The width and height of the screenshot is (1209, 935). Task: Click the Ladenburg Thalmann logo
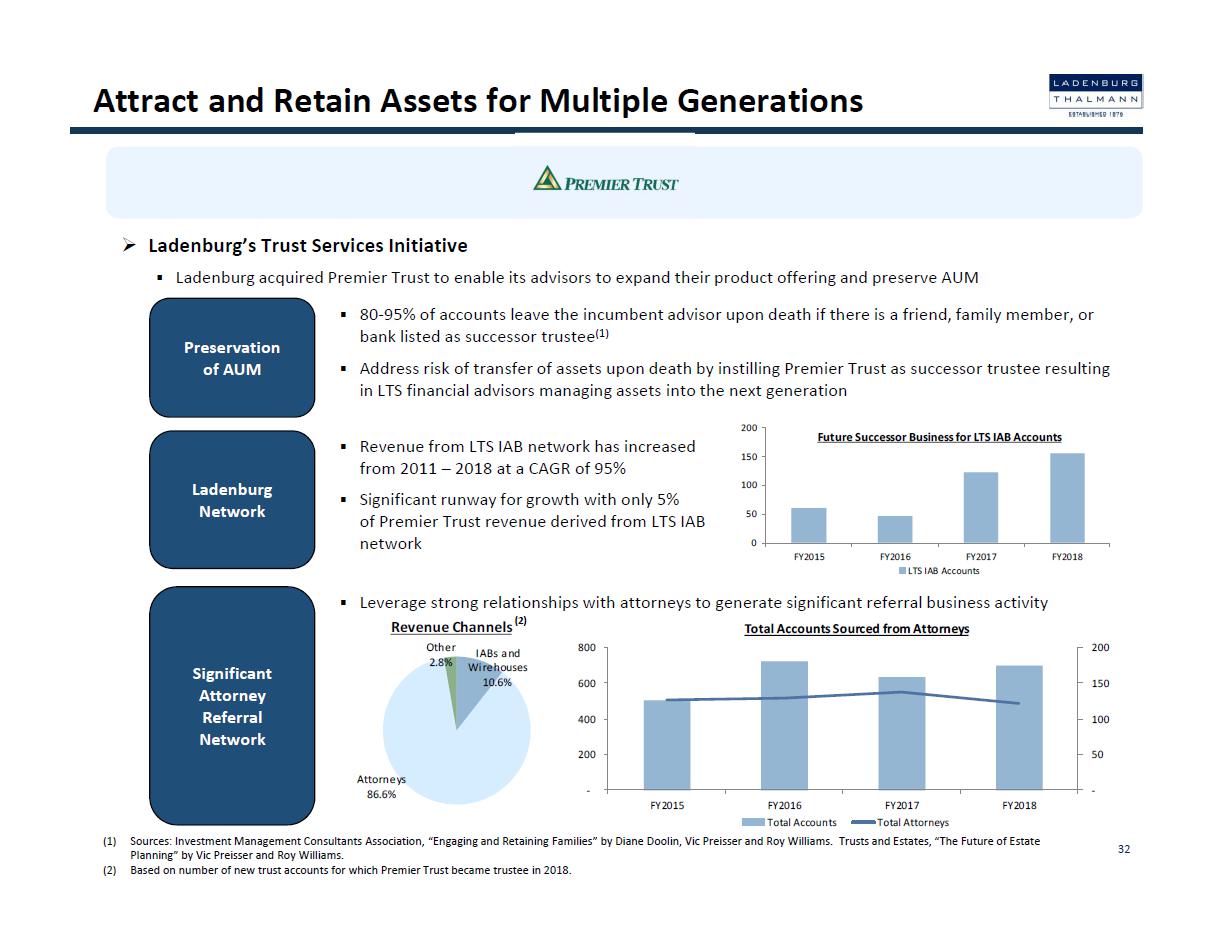(x=1095, y=94)
